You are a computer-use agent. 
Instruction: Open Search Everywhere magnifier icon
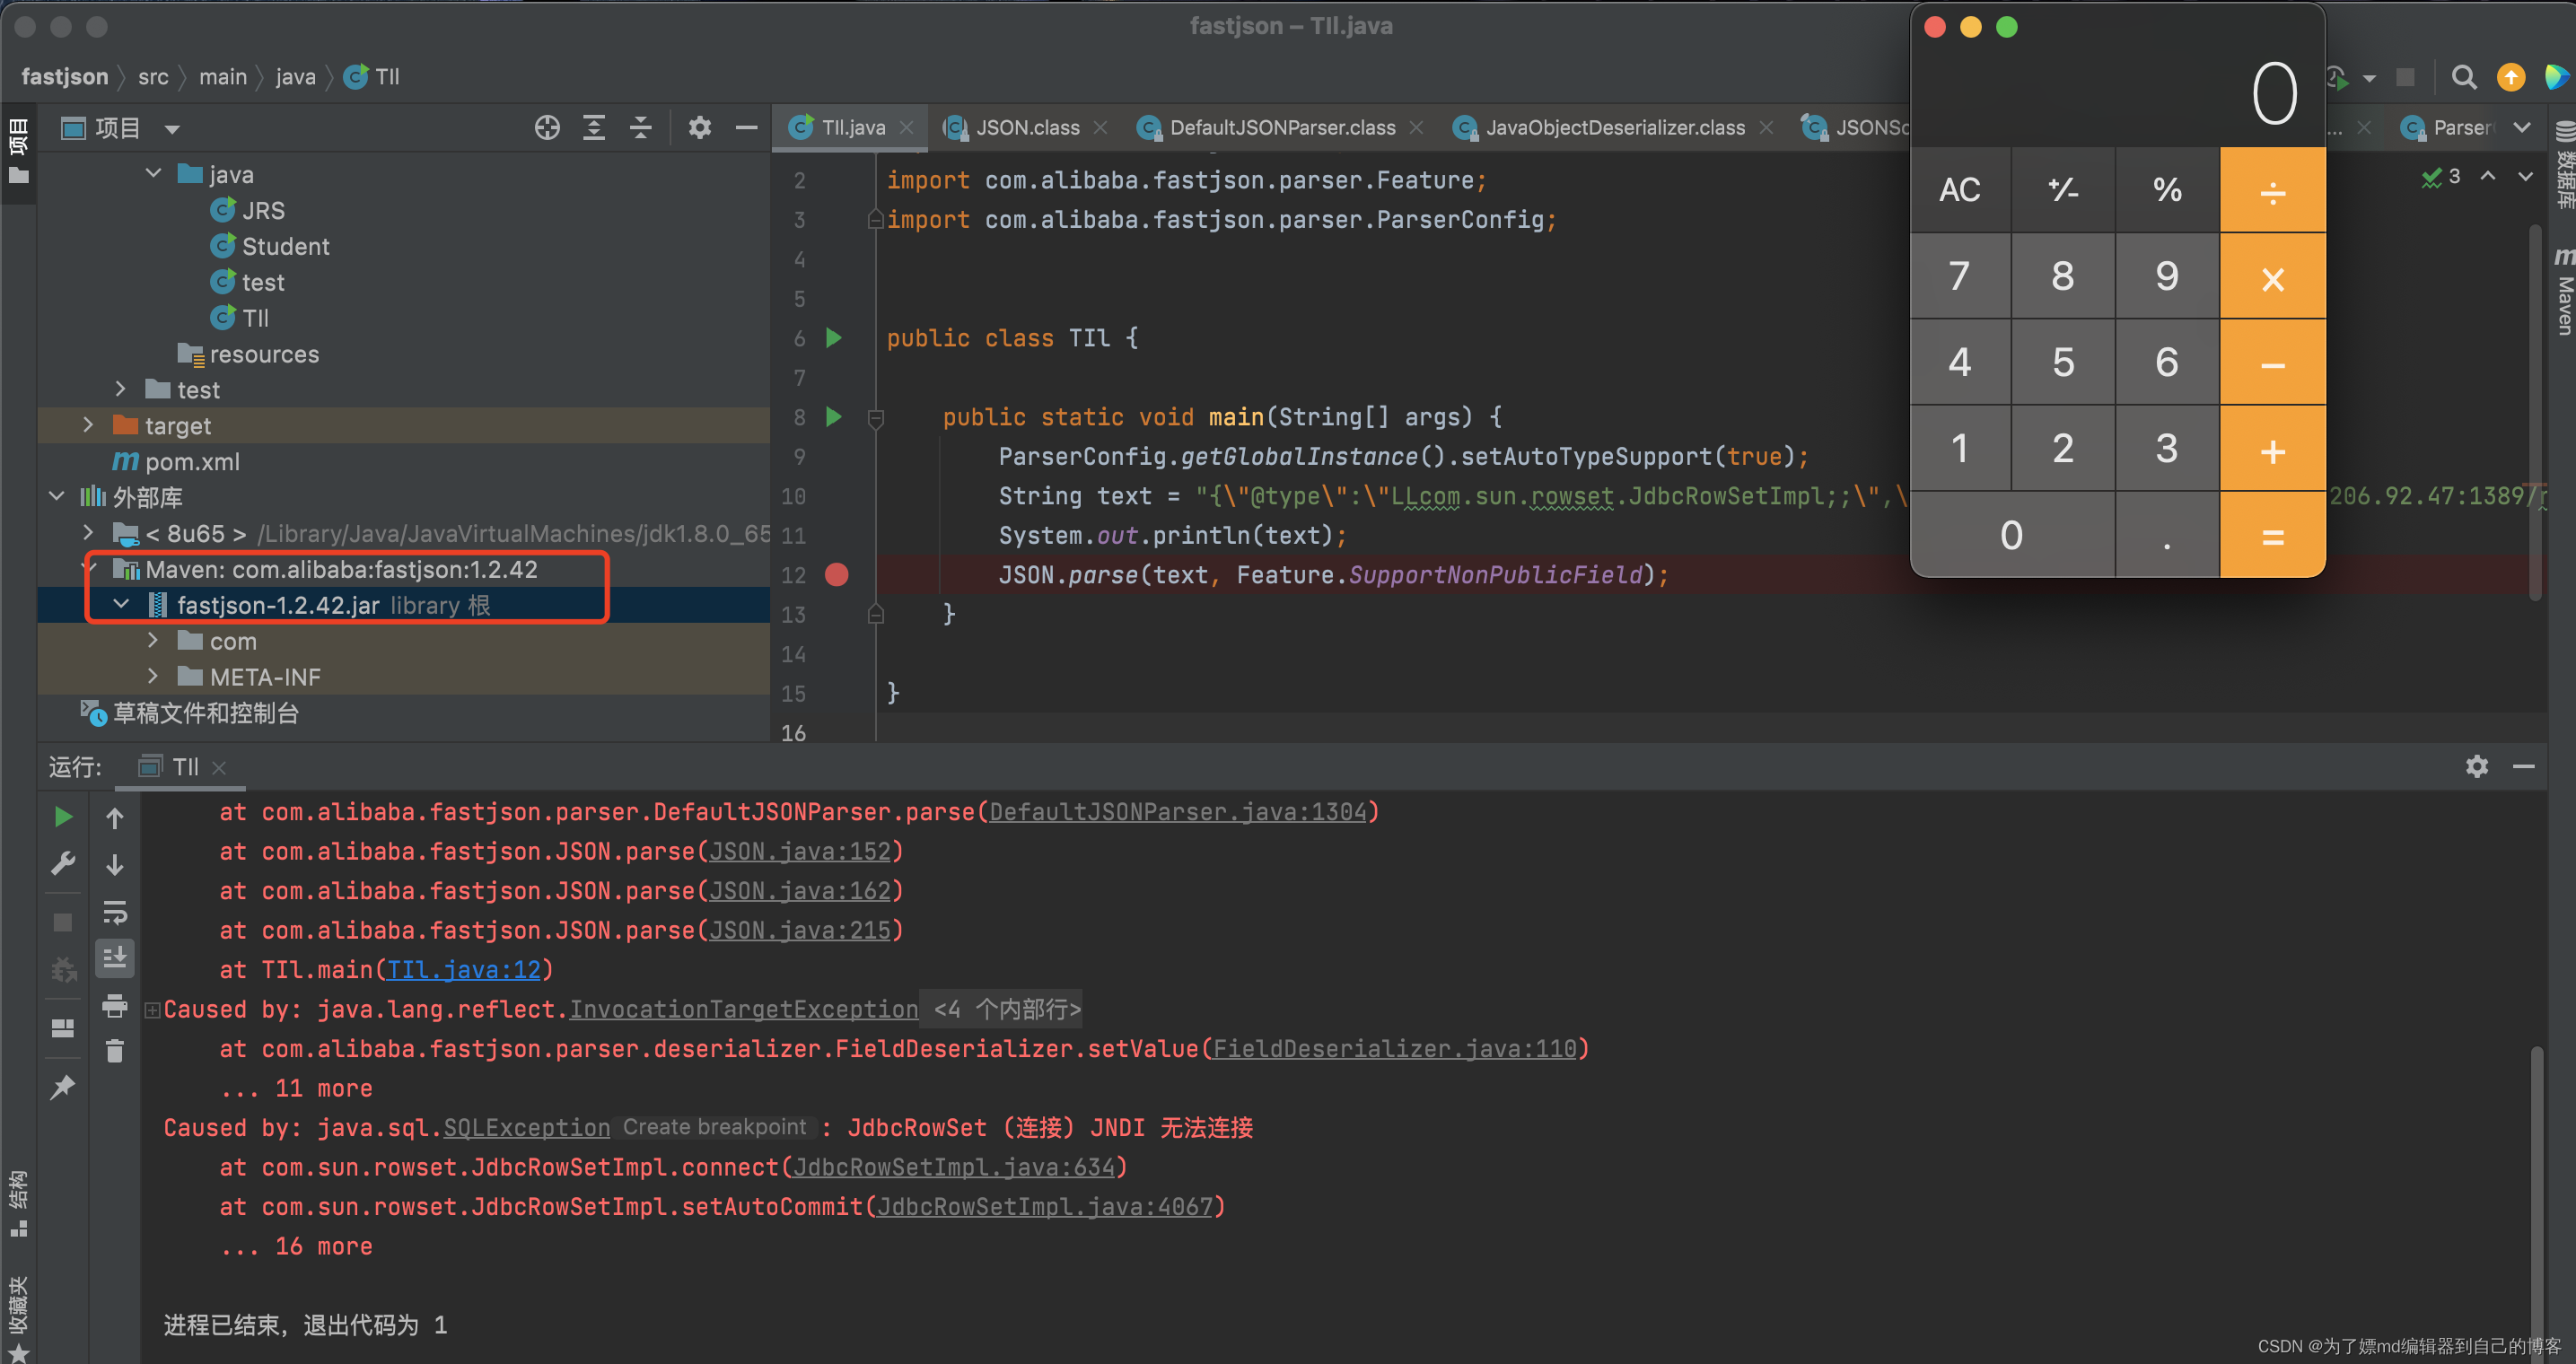click(2464, 77)
